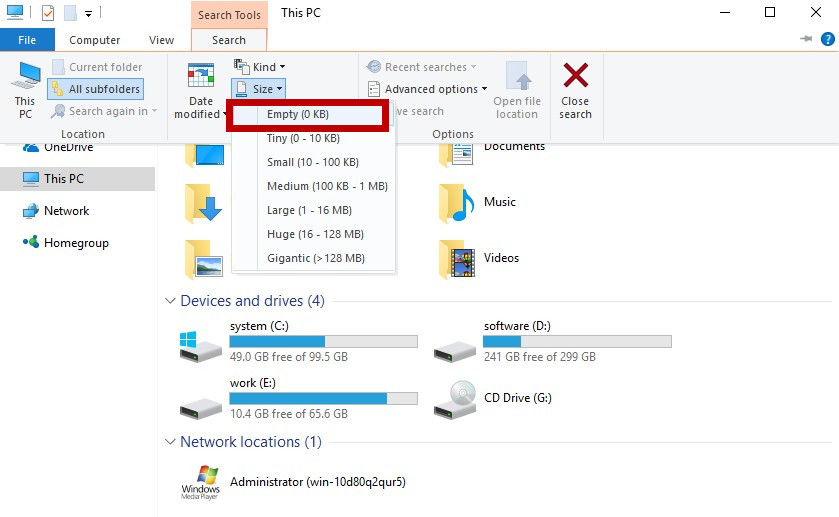
Task: Open the Help question mark icon
Action: 827,39
